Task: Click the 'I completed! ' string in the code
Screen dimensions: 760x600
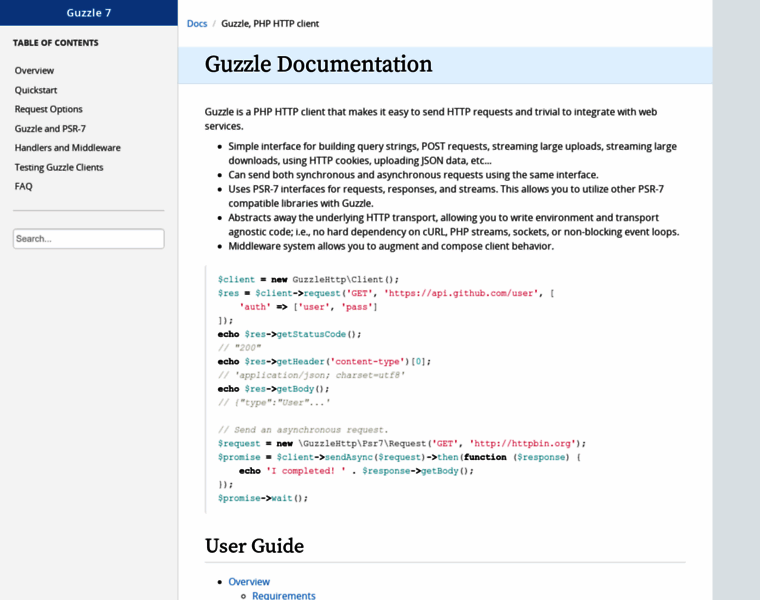Action: coord(306,471)
